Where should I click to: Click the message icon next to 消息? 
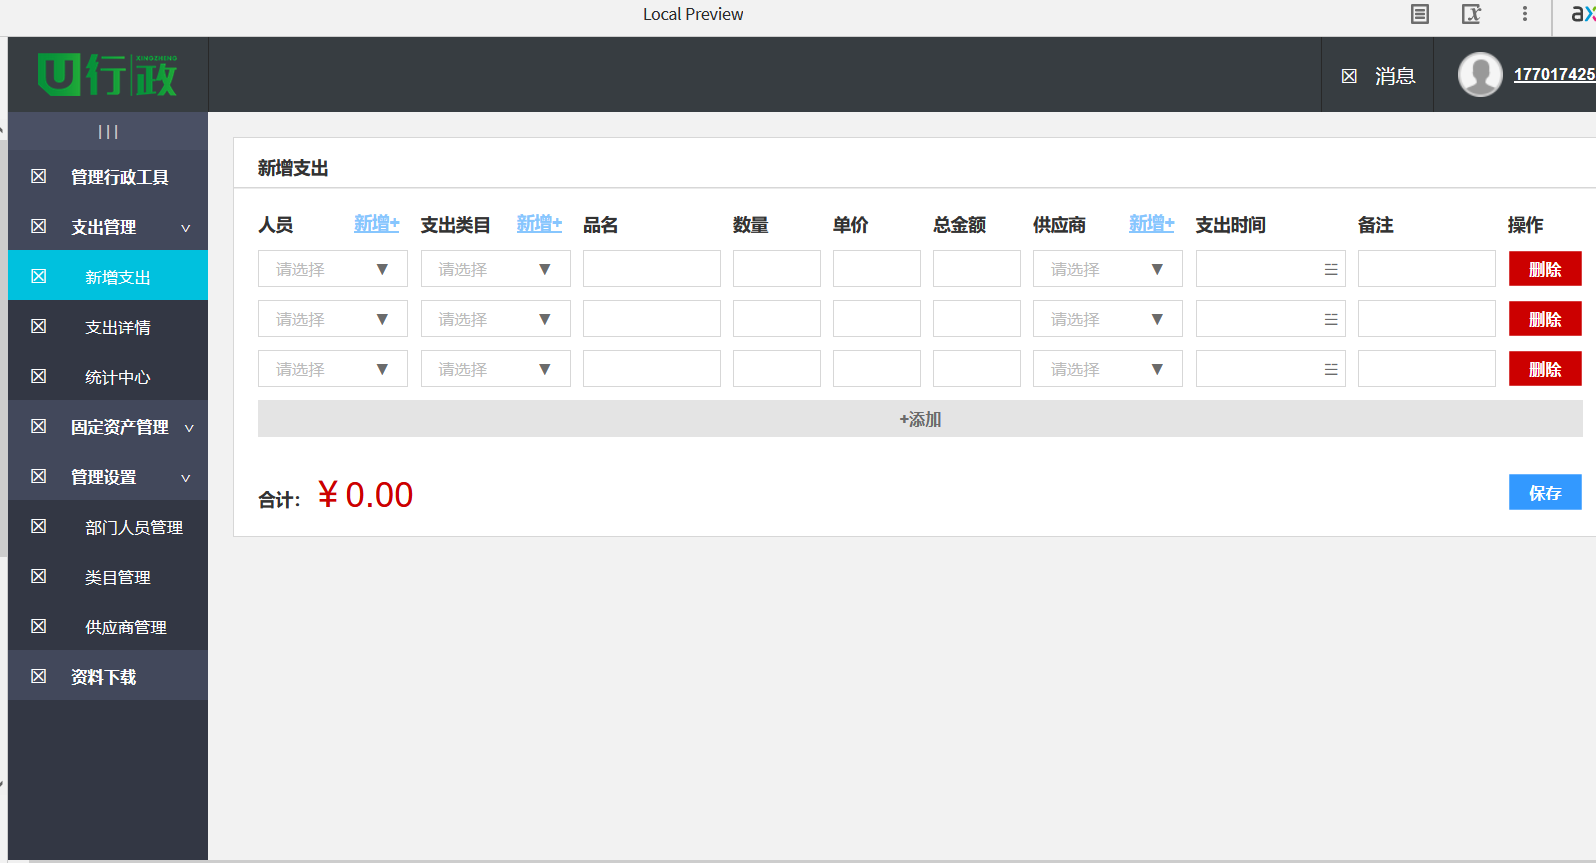[1349, 76]
